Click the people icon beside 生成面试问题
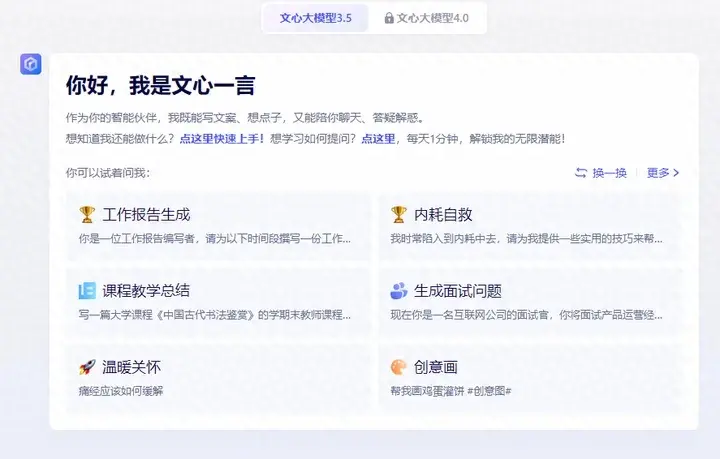720x459 pixels. (399, 291)
